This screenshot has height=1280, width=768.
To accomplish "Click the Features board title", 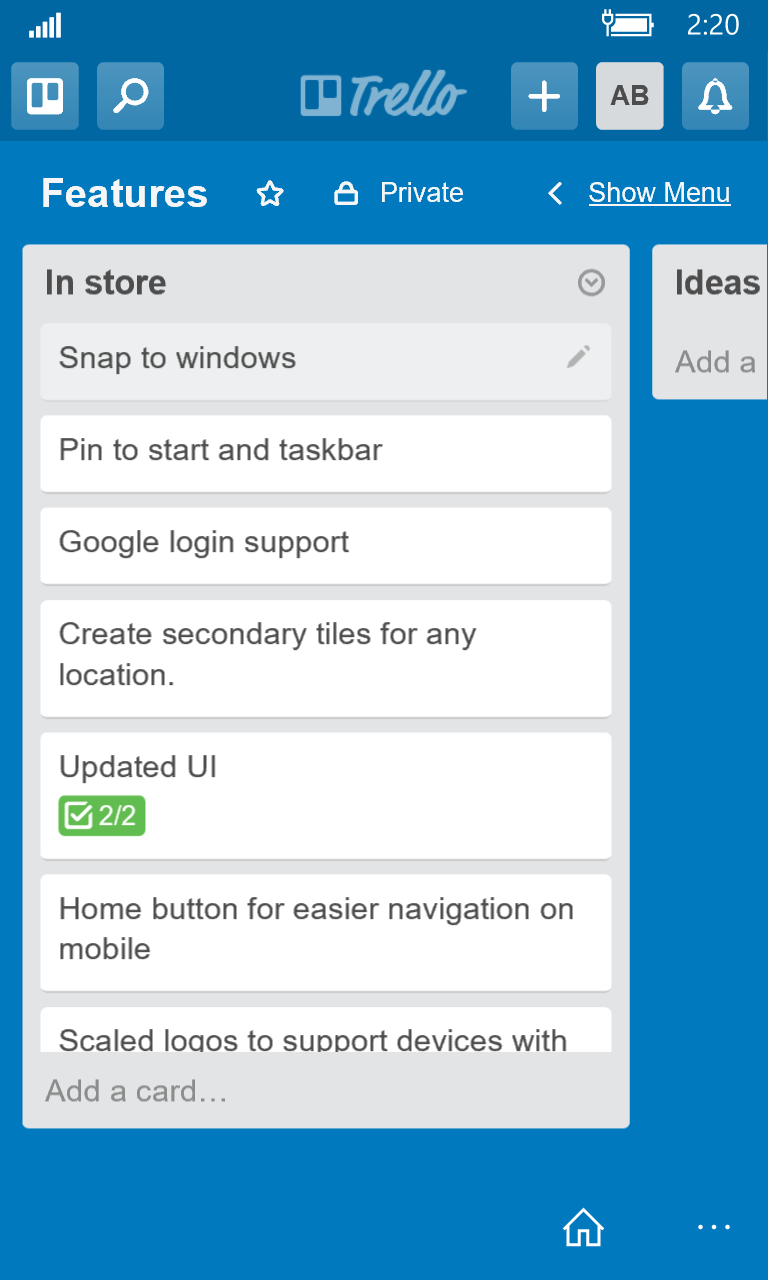I will [x=125, y=193].
